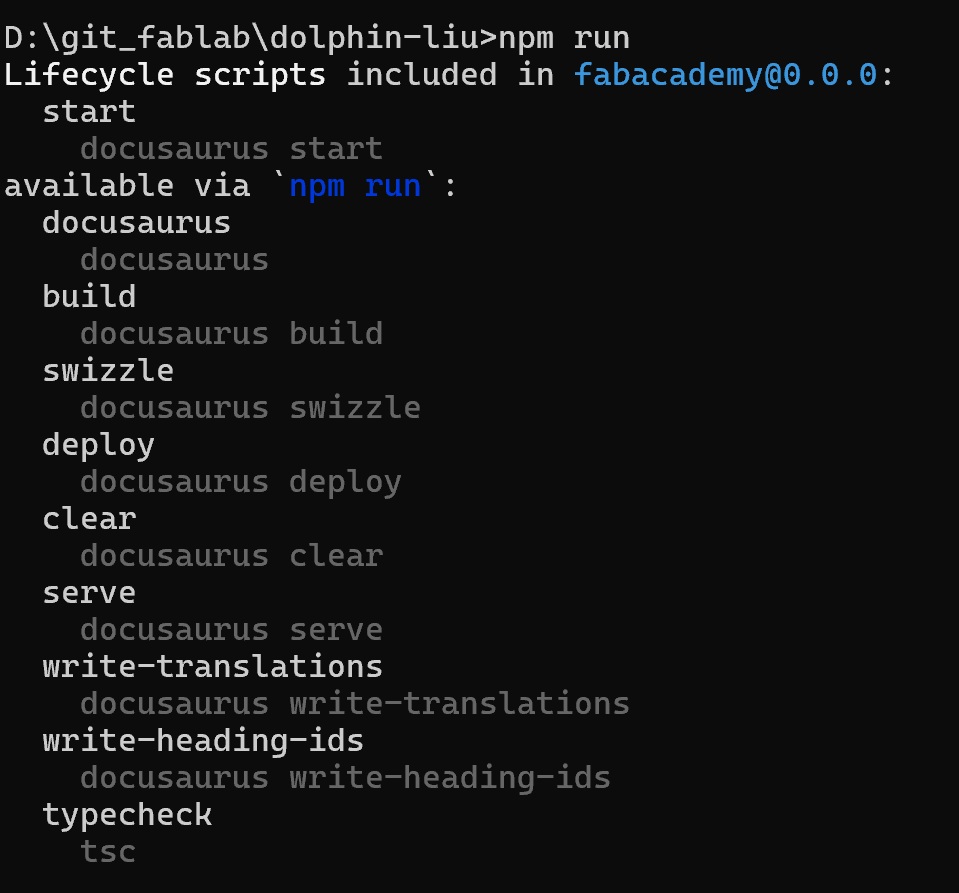Click the gray docusaurus deploy command

[240, 482]
